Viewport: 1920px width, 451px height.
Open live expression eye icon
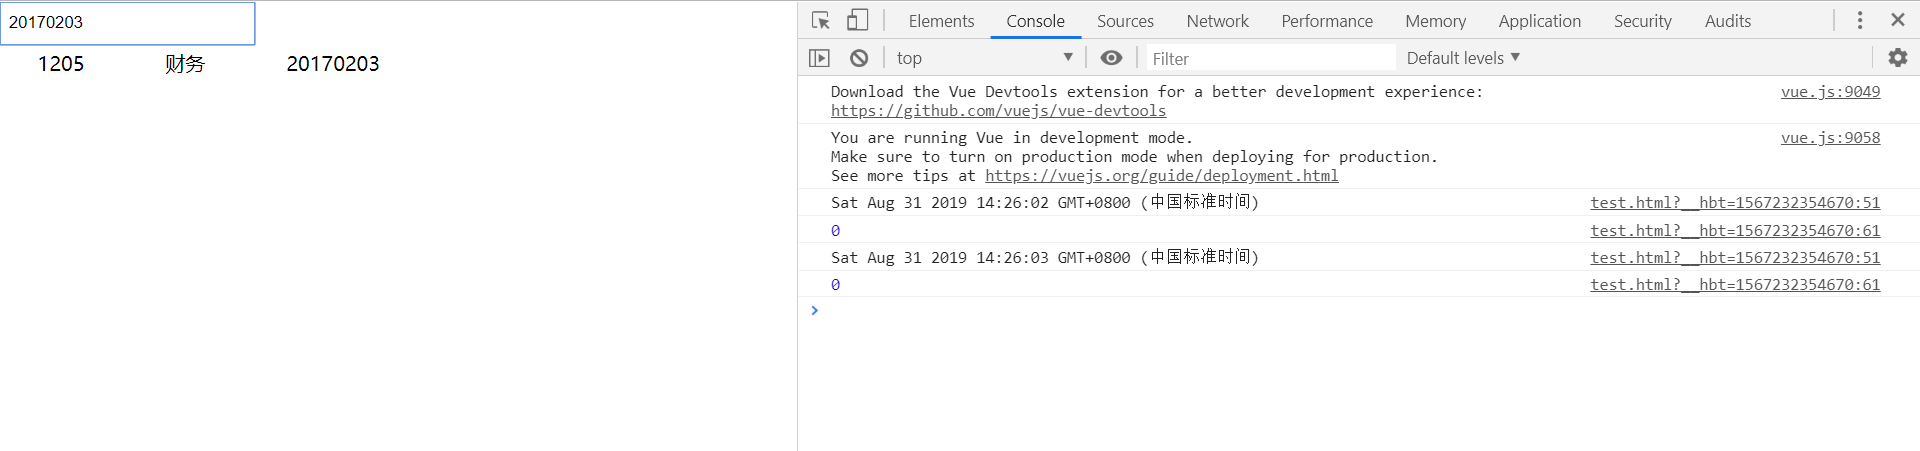point(1111,58)
